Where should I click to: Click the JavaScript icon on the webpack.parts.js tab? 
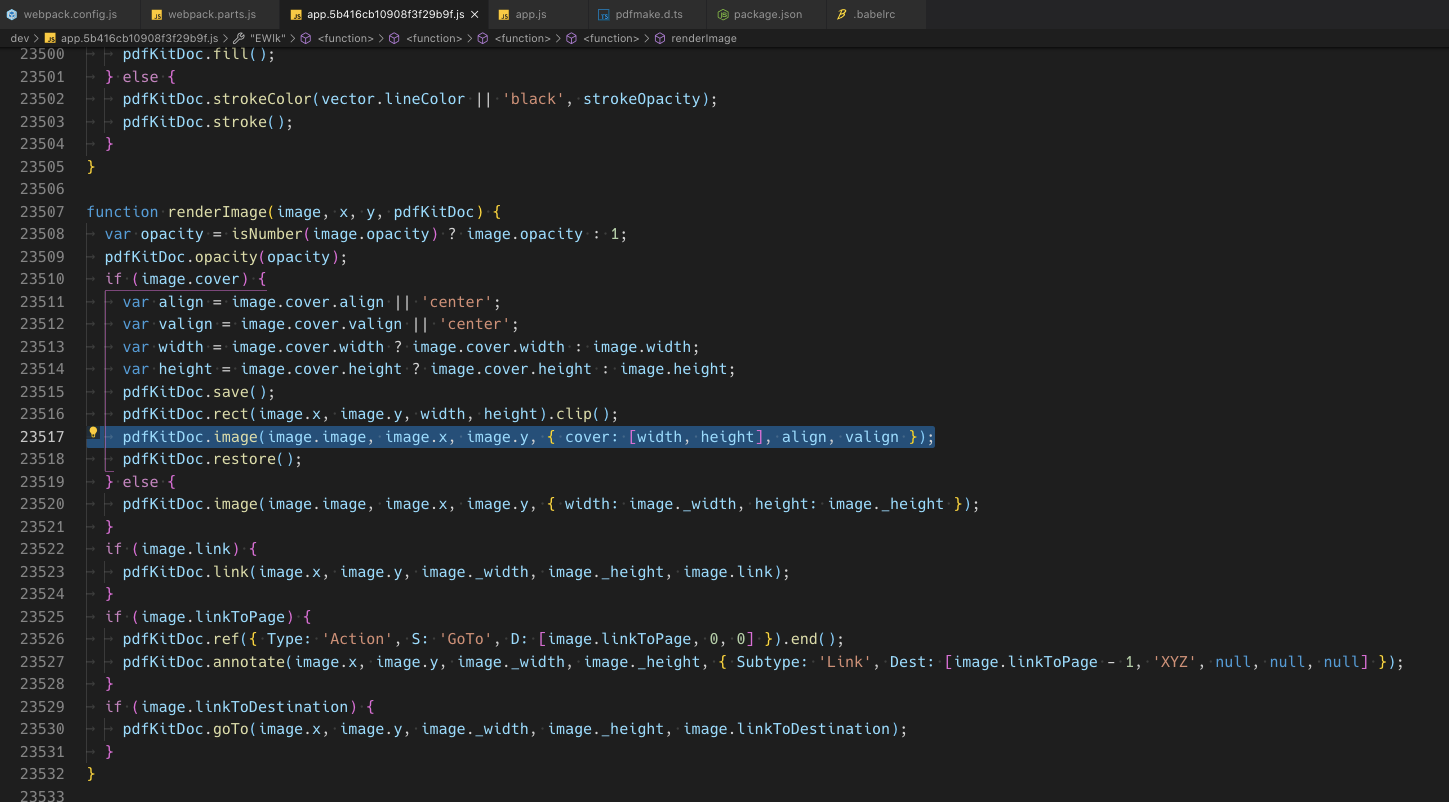157,14
